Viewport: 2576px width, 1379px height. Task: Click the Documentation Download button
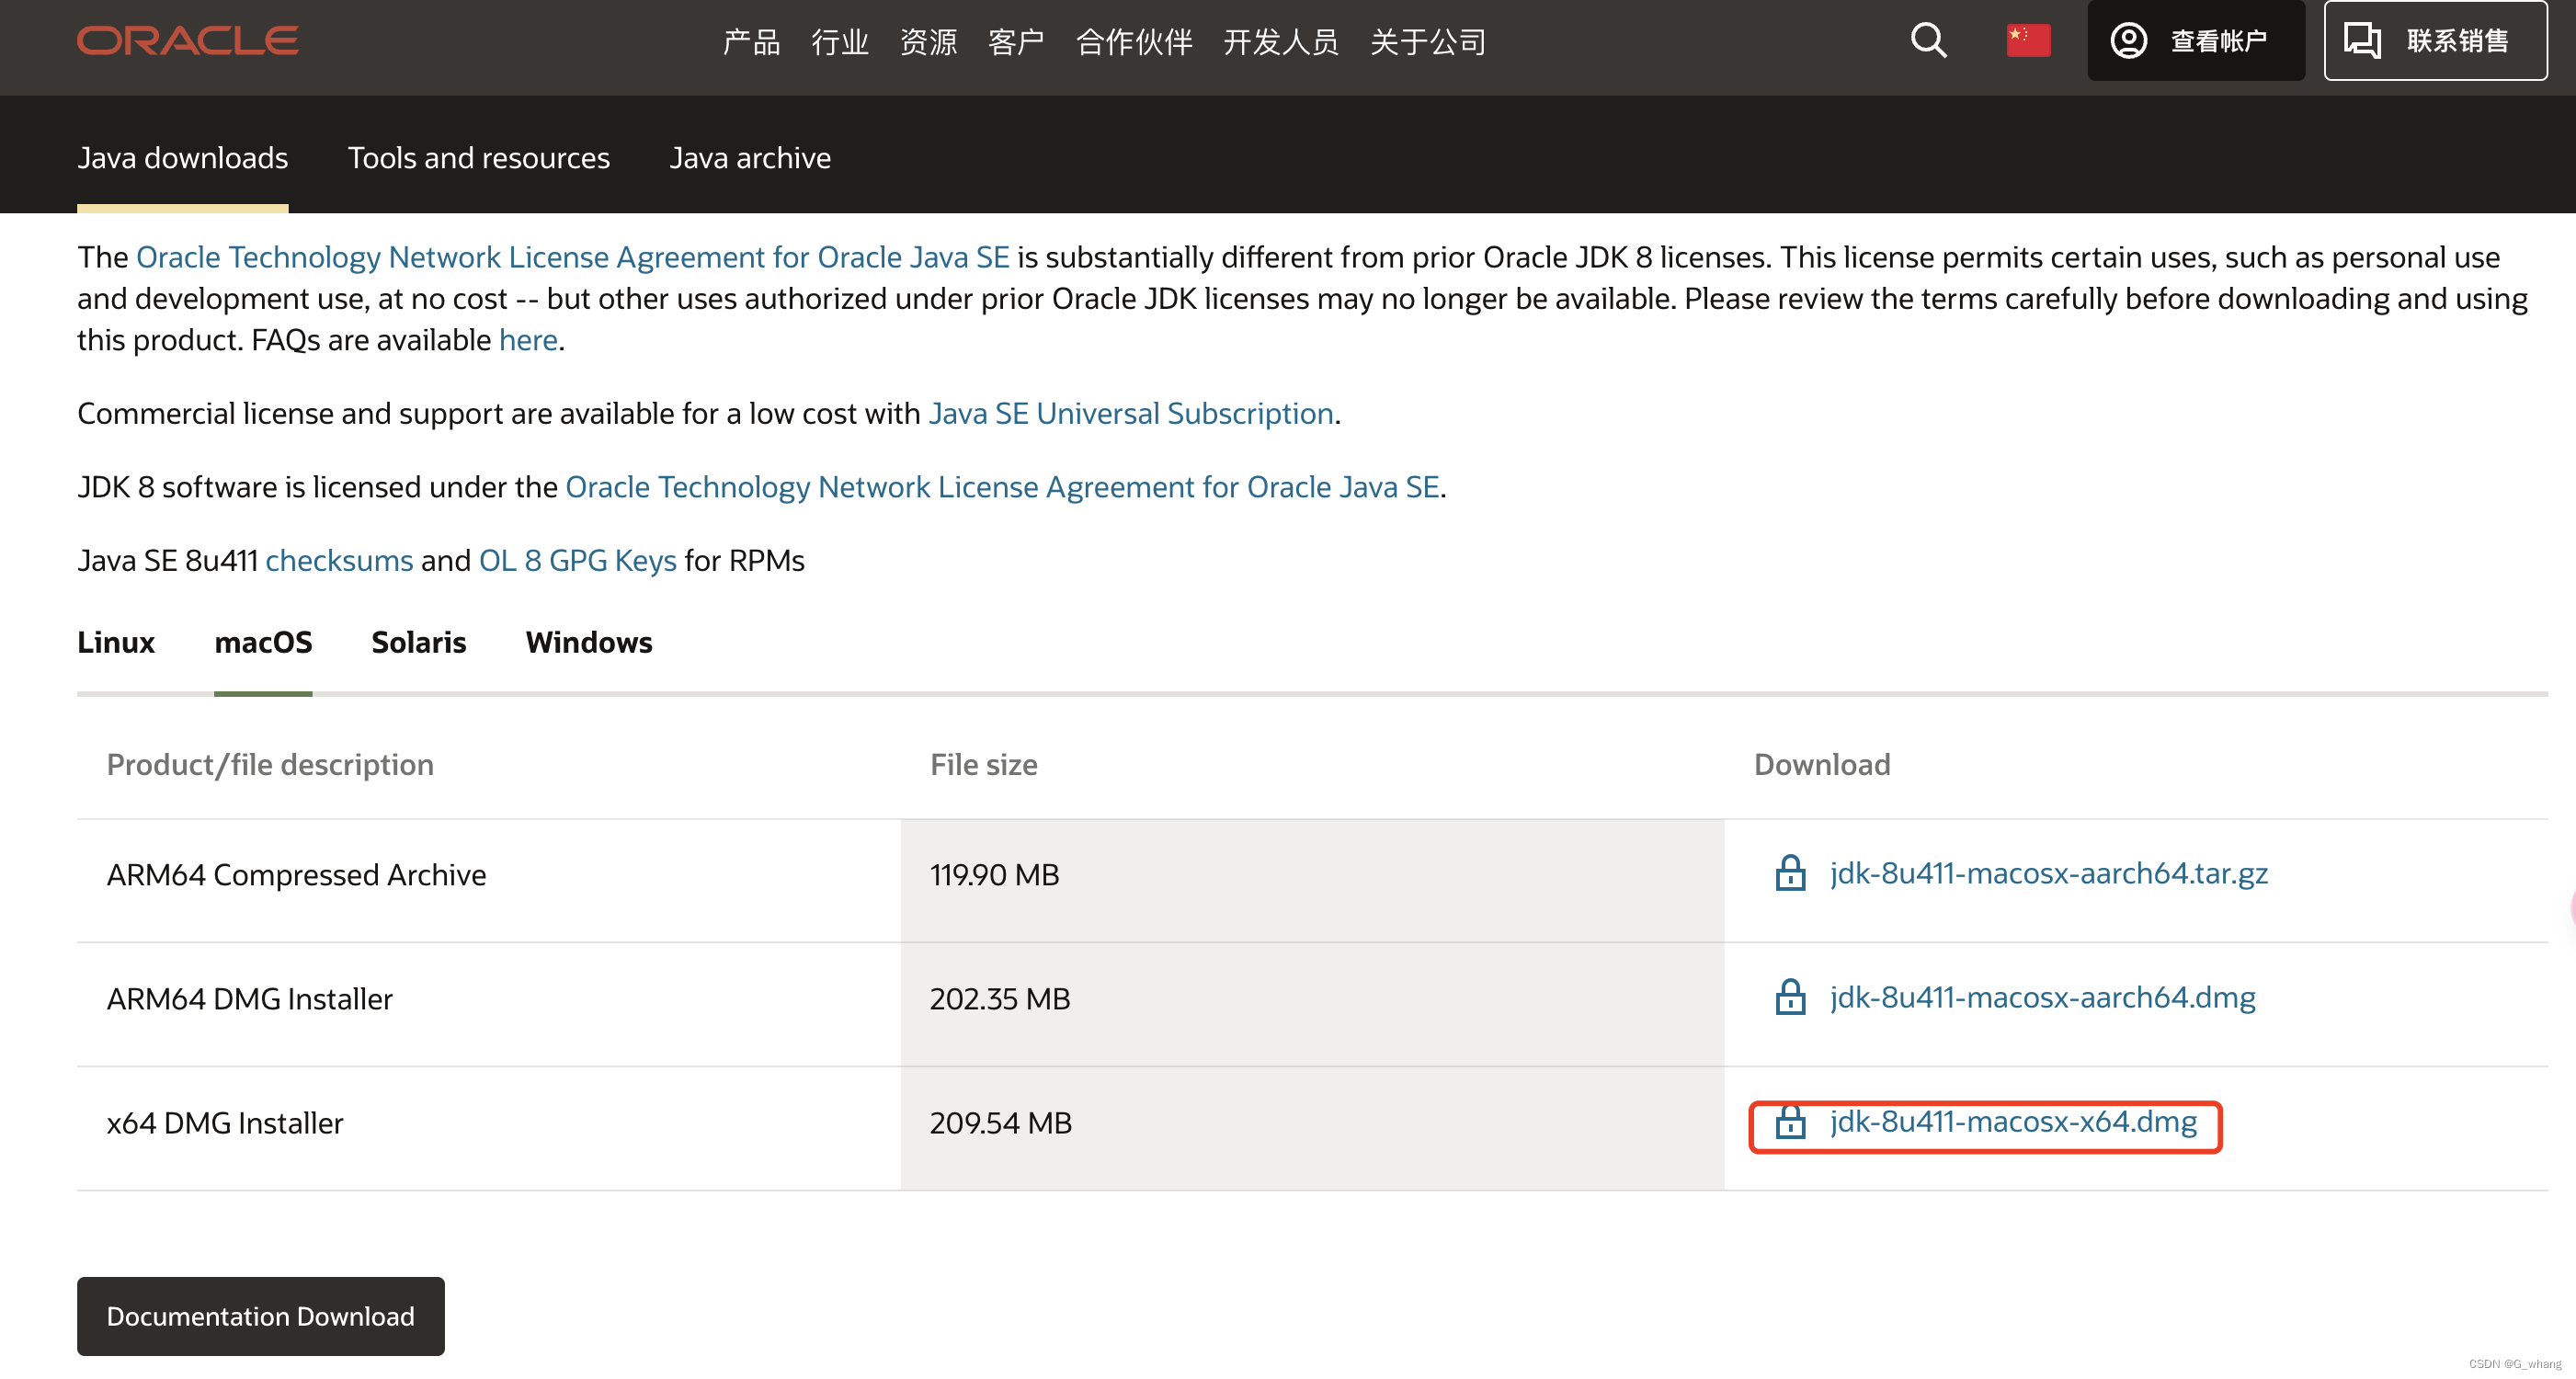coord(261,1316)
